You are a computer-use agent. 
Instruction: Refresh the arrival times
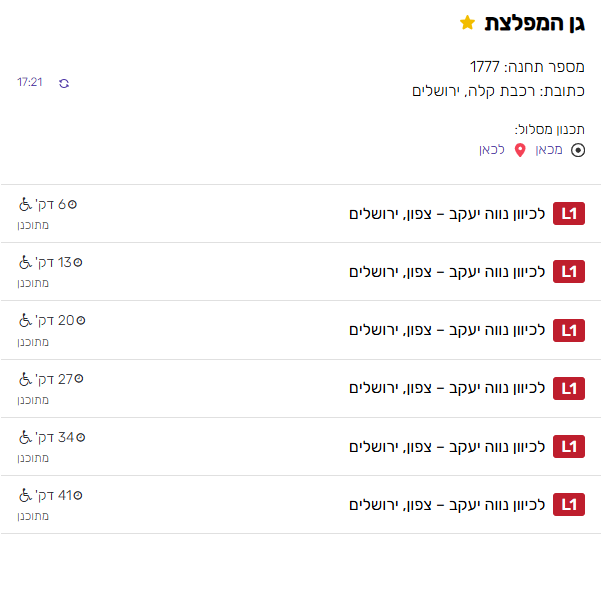[x=64, y=83]
